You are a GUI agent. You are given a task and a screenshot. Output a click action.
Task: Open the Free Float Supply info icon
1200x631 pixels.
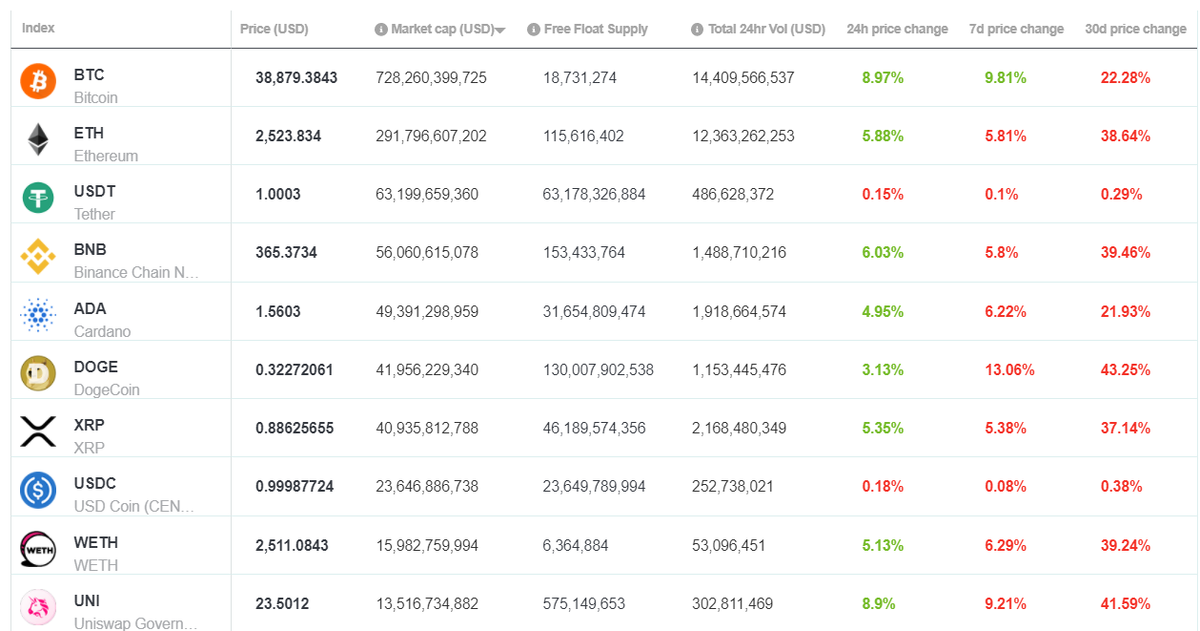point(533,30)
